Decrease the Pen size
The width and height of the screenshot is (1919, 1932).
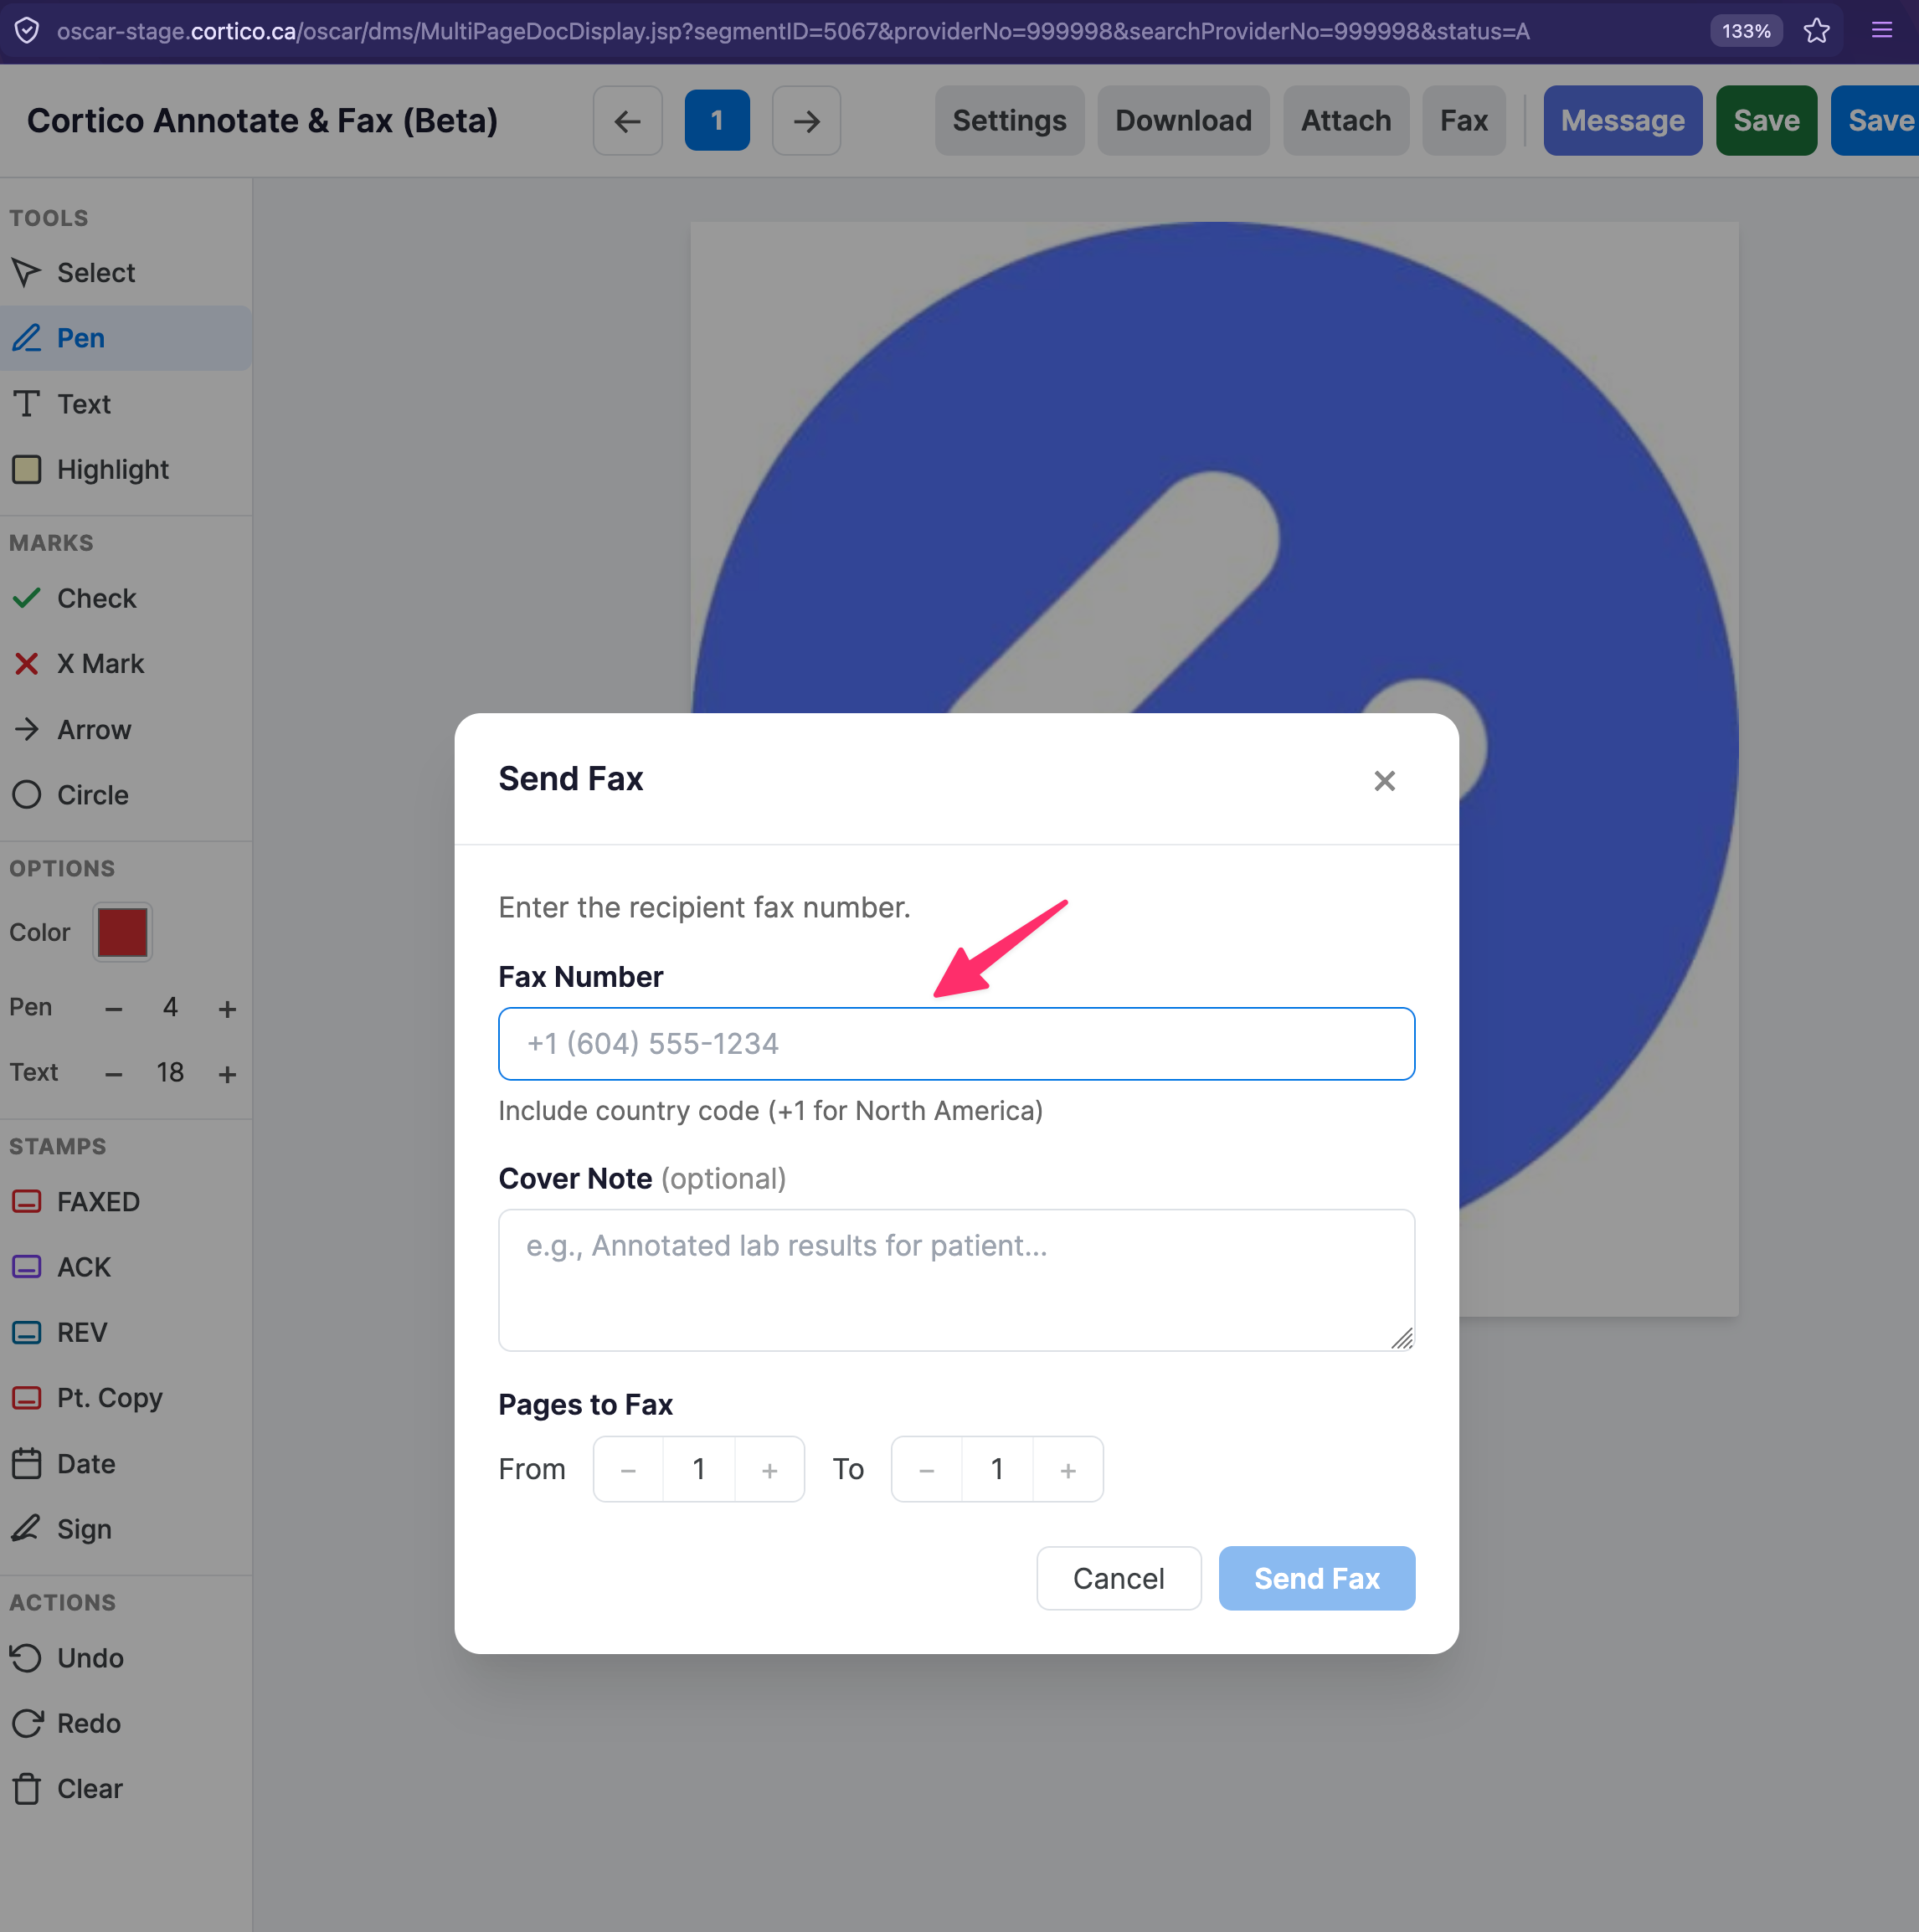[114, 1009]
